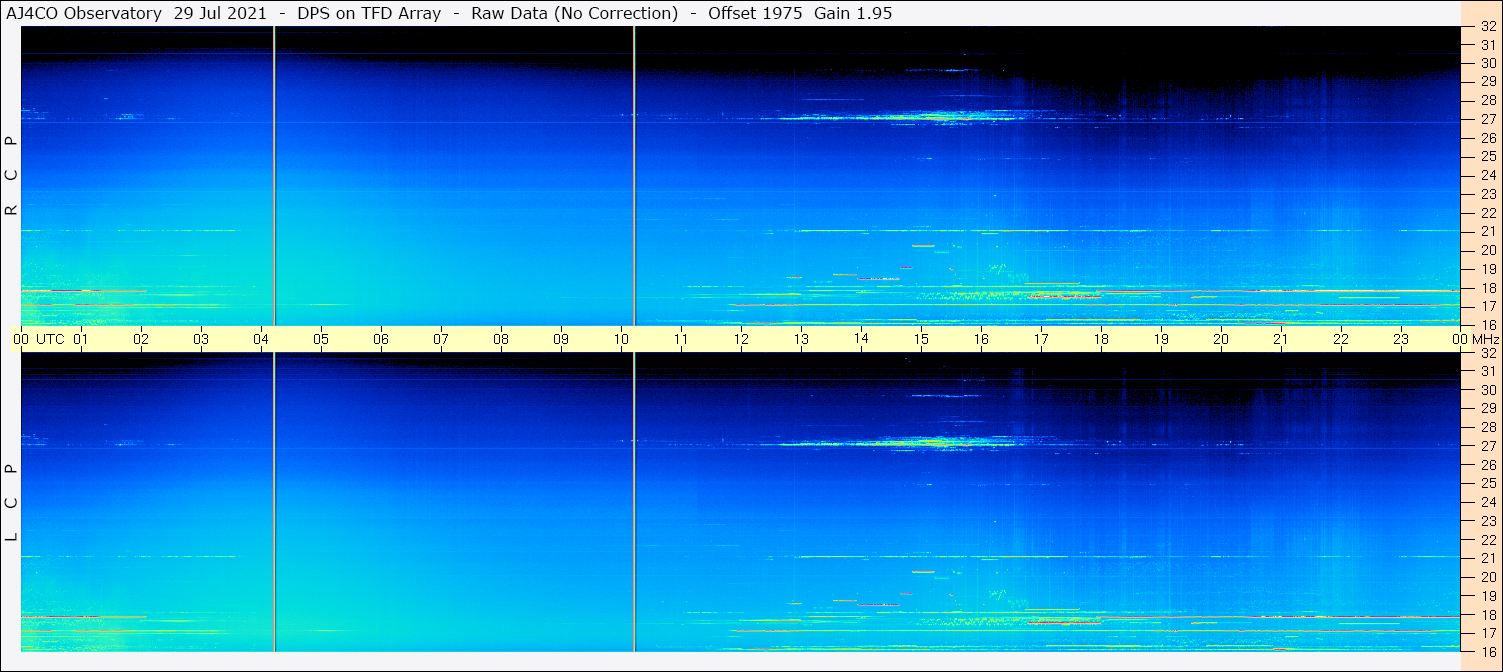Viewport: 1503px width, 672px height.
Task: Click LCP yellow vertical marker after 04 UTC
Action: (274, 502)
